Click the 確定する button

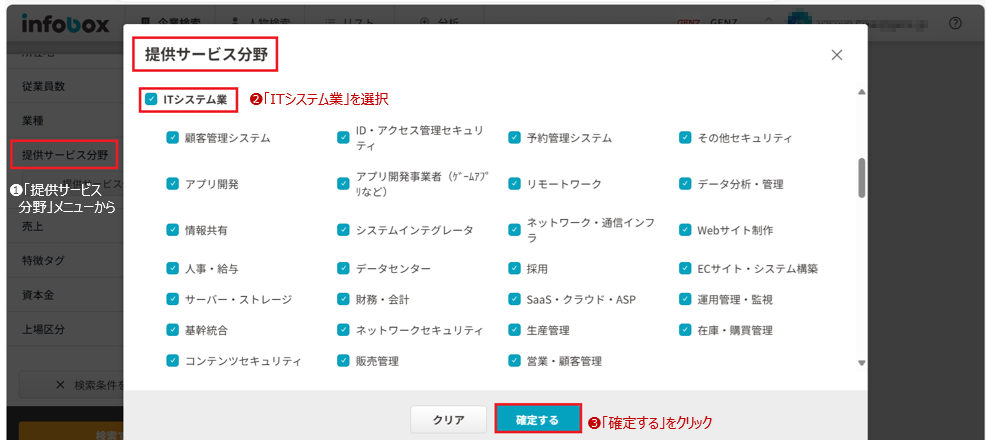click(x=537, y=420)
